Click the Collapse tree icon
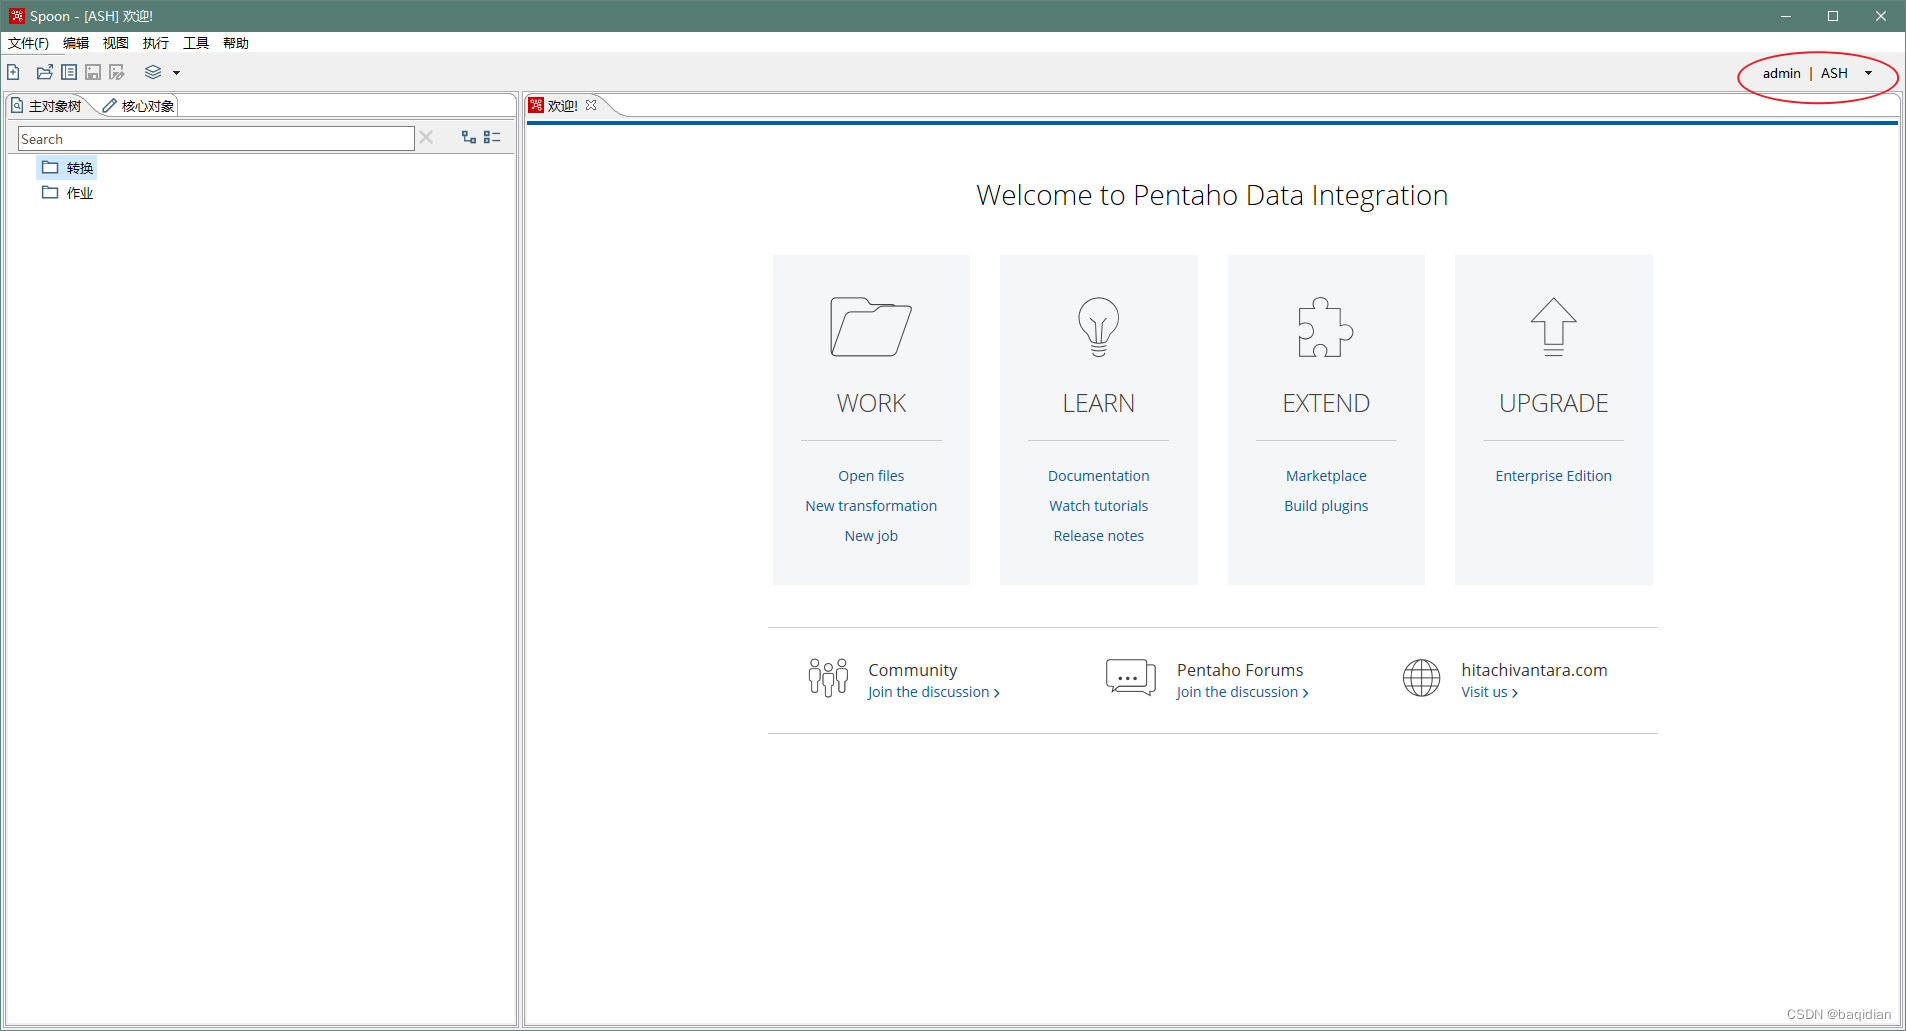The width and height of the screenshot is (1906, 1031). point(492,137)
